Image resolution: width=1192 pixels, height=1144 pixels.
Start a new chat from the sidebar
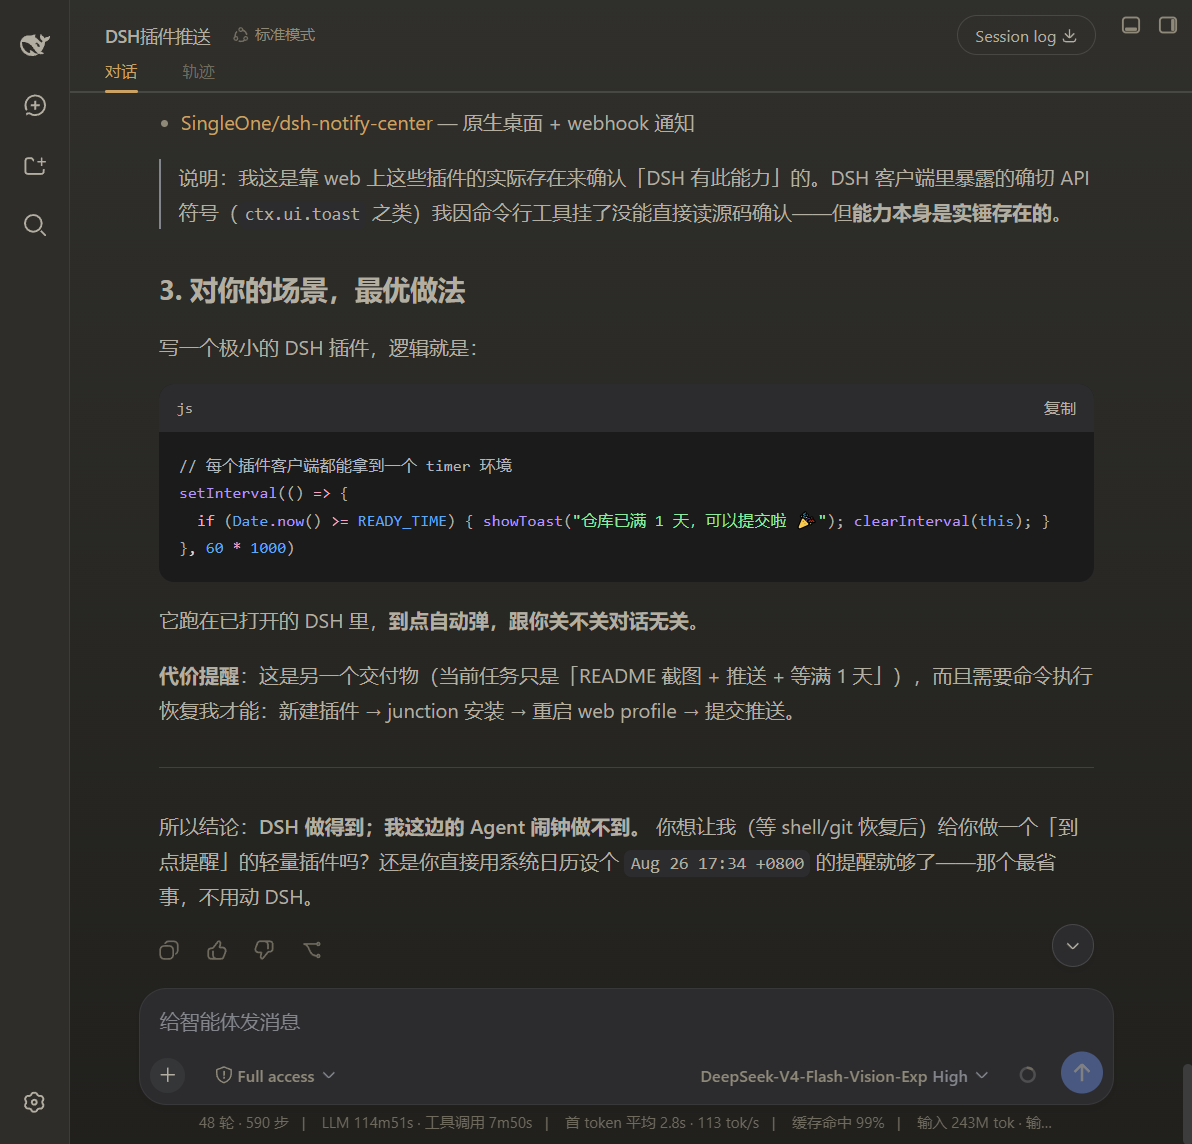(x=35, y=106)
